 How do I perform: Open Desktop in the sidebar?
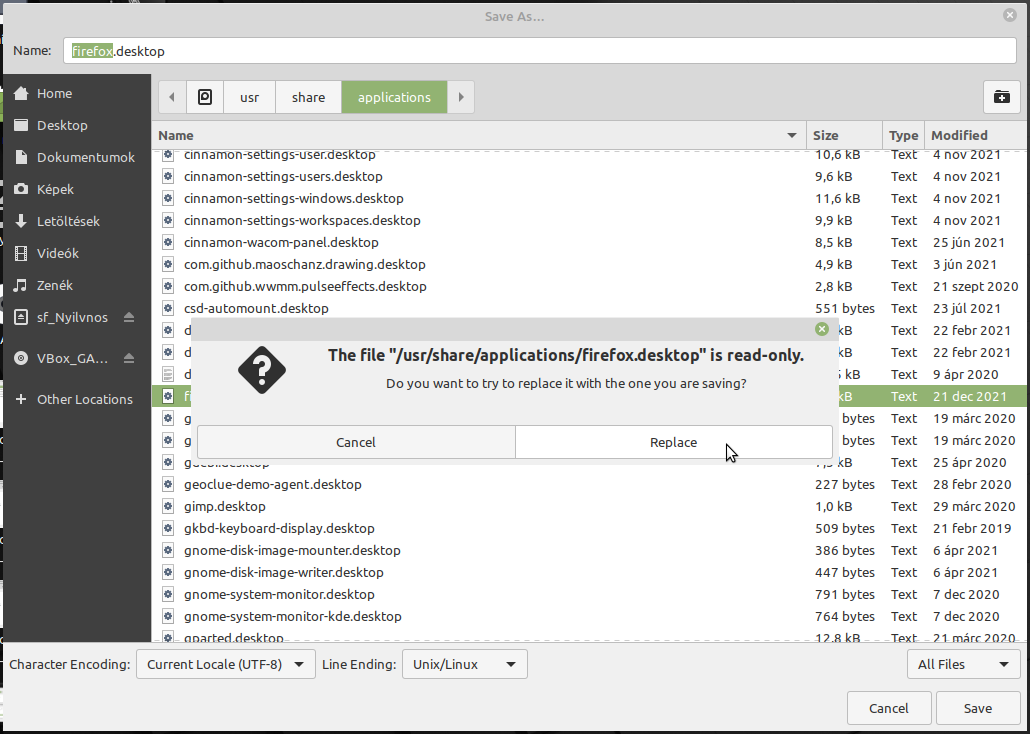[77, 125]
